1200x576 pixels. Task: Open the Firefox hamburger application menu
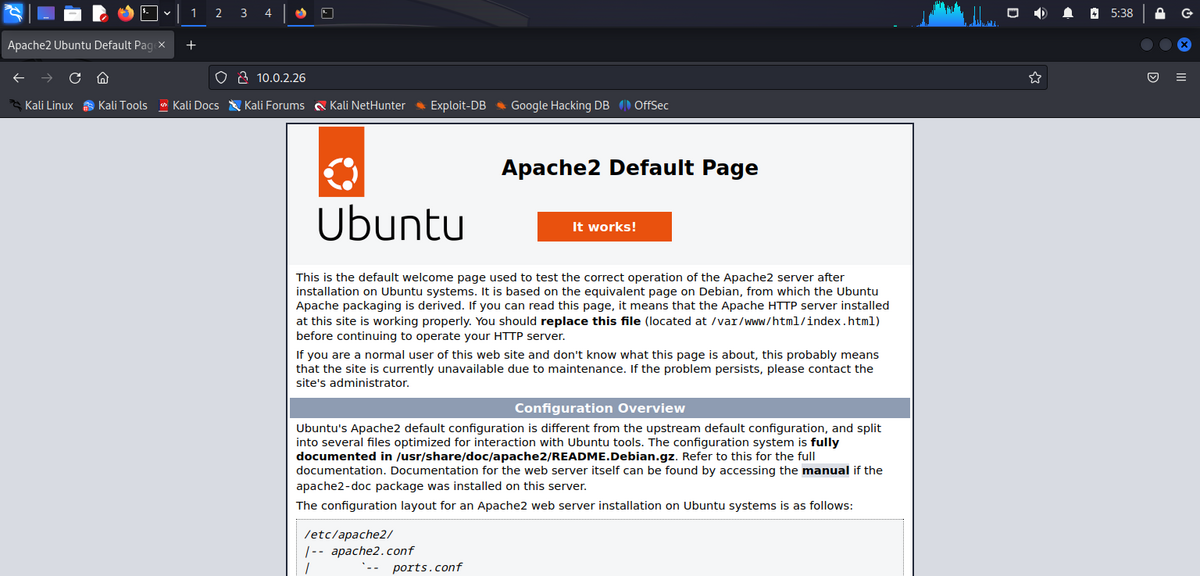[x=1181, y=77]
